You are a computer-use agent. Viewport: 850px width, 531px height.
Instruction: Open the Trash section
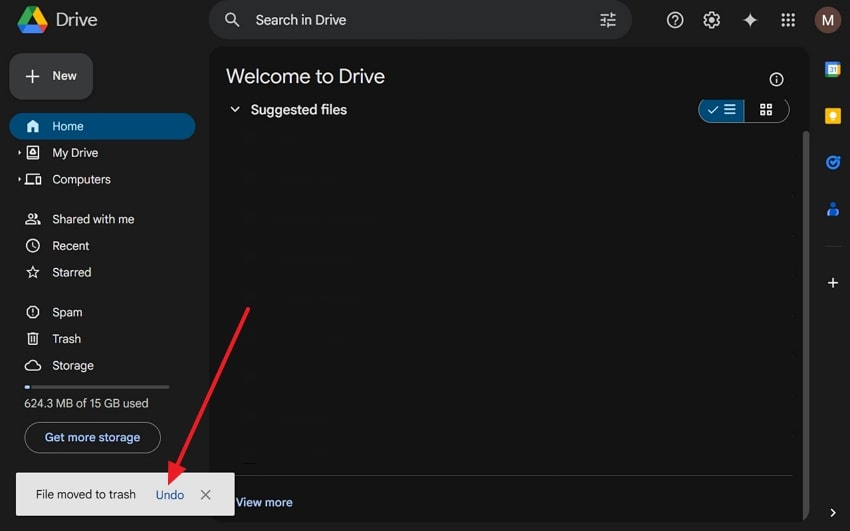click(66, 339)
